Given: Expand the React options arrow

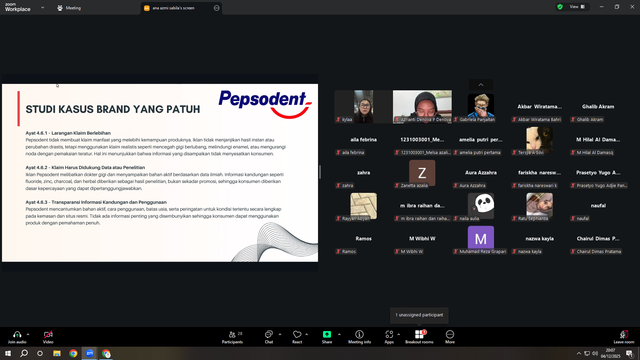Looking at the screenshot, I should (x=307, y=334).
